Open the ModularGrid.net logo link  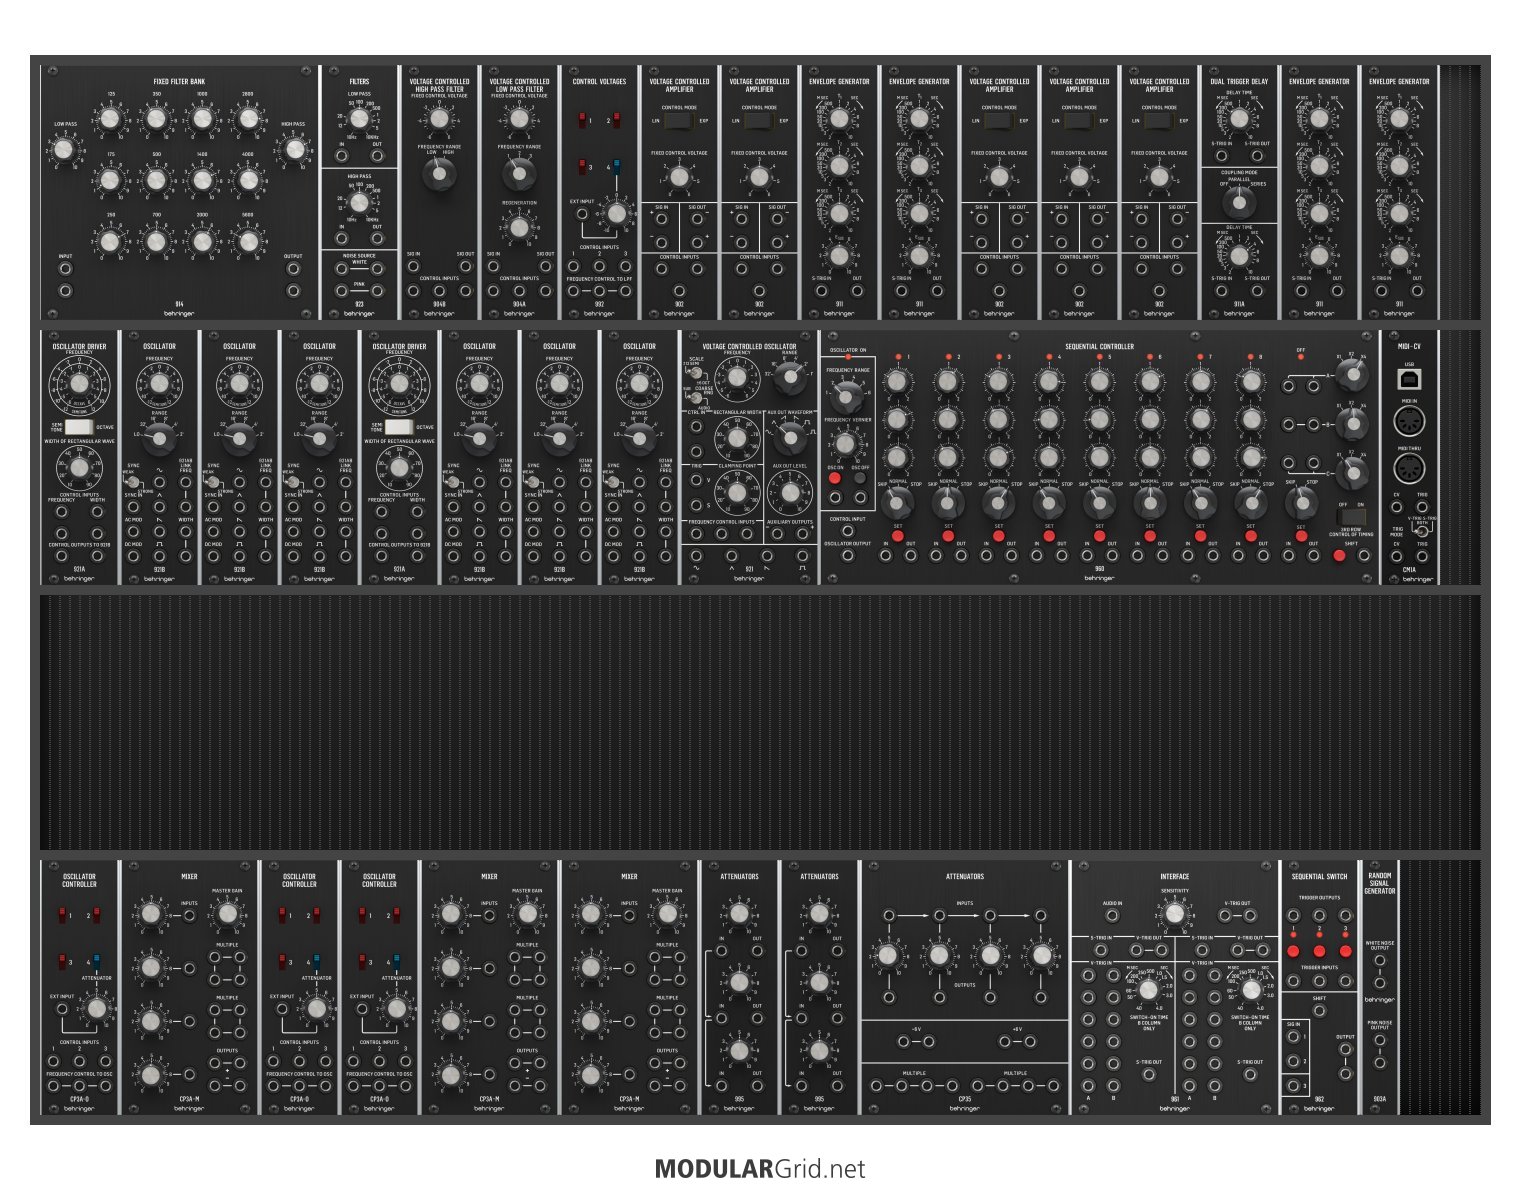tap(760, 1169)
